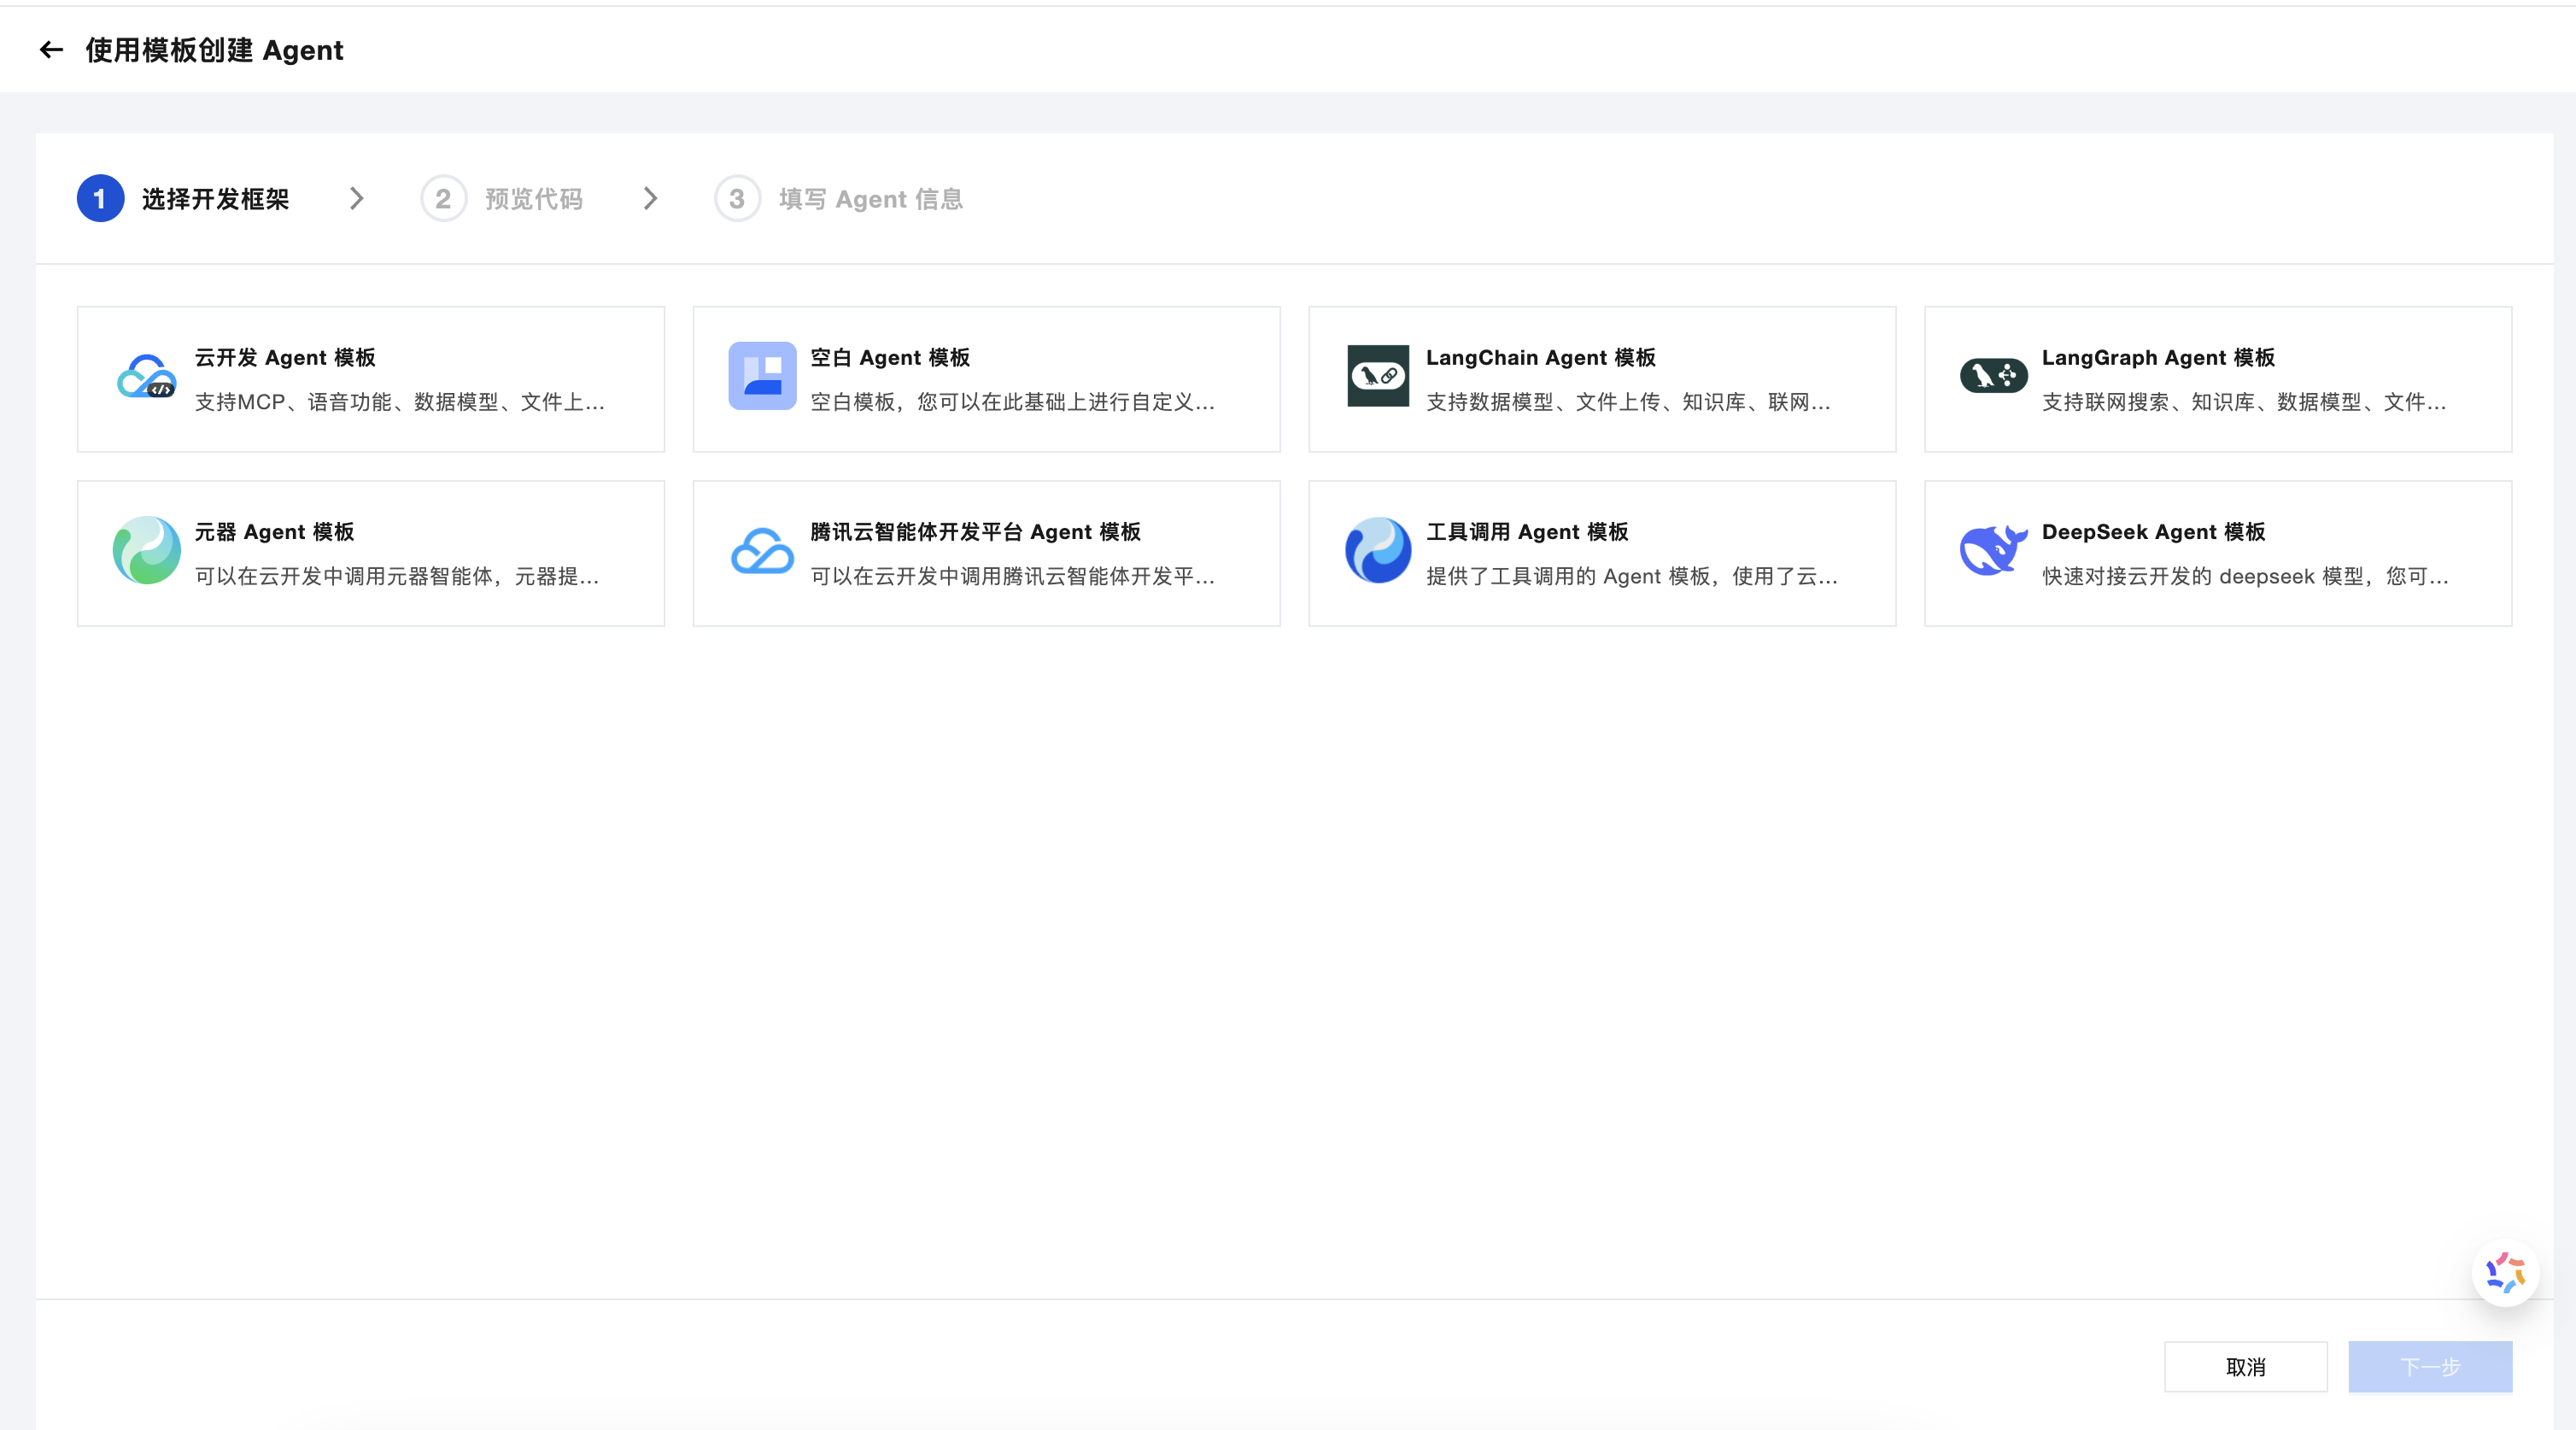Go to 选择开发框架 step
2576x1430 pixels.
click(x=215, y=199)
